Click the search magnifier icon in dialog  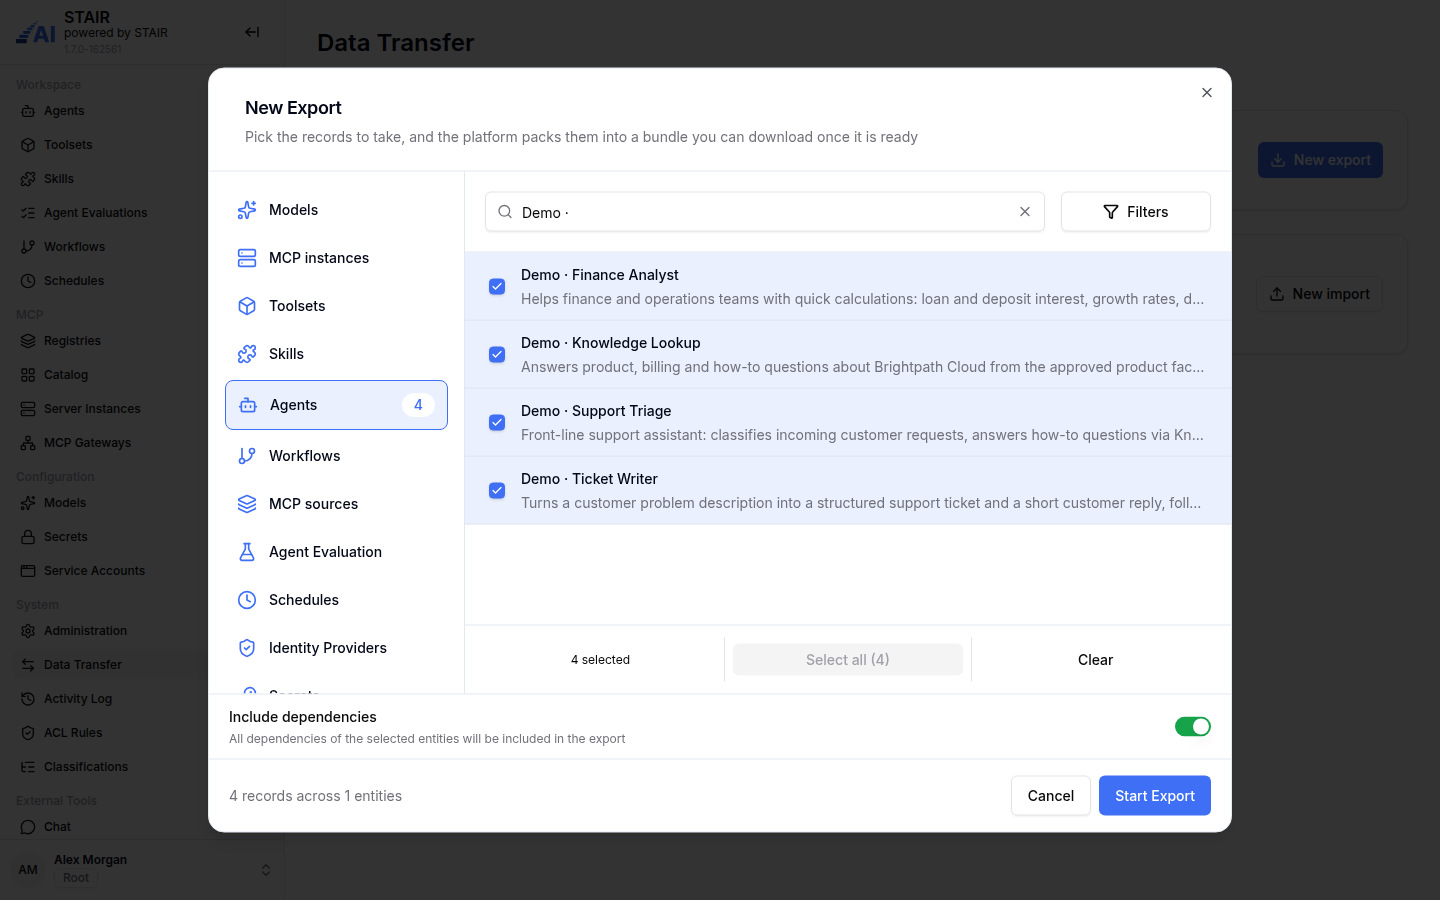click(x=505, y=212)
